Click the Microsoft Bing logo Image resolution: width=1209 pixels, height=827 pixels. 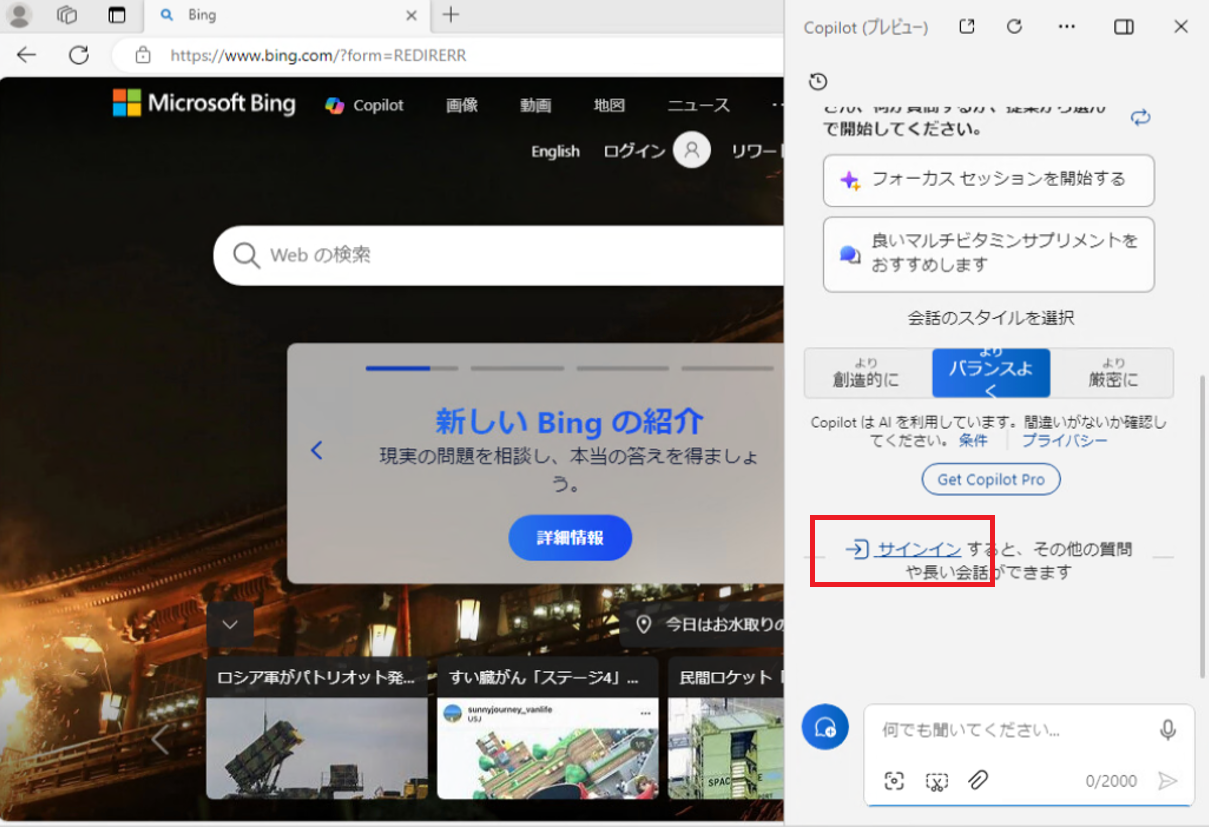[204, 103]
